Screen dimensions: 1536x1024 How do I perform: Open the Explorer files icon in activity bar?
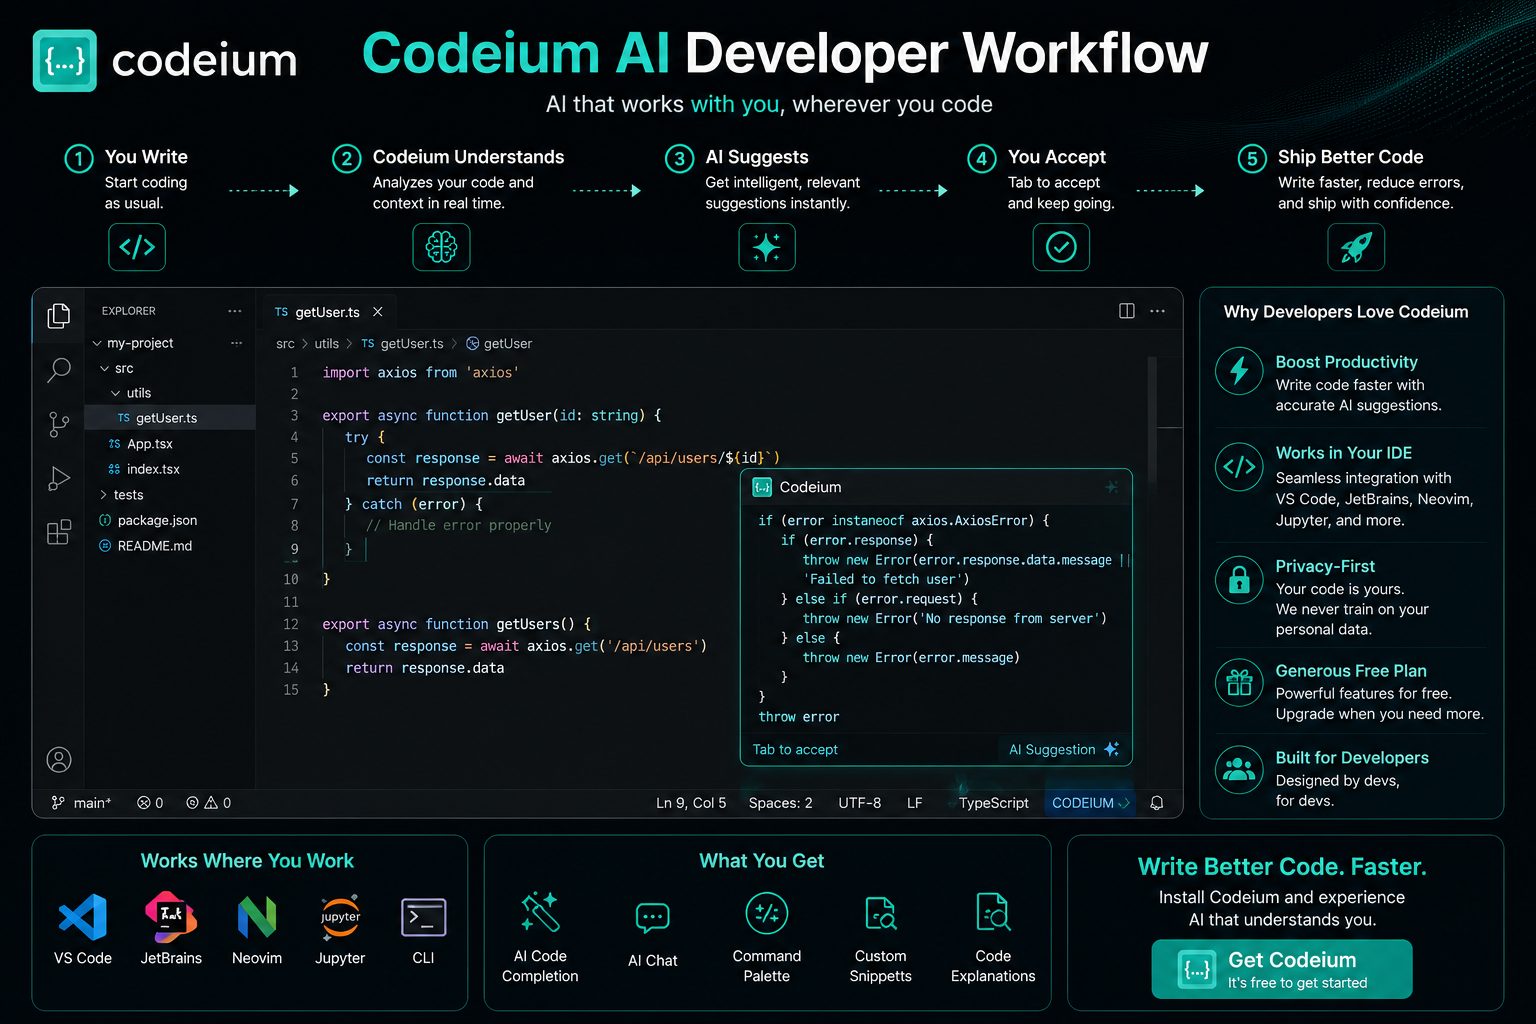[59, 316]
